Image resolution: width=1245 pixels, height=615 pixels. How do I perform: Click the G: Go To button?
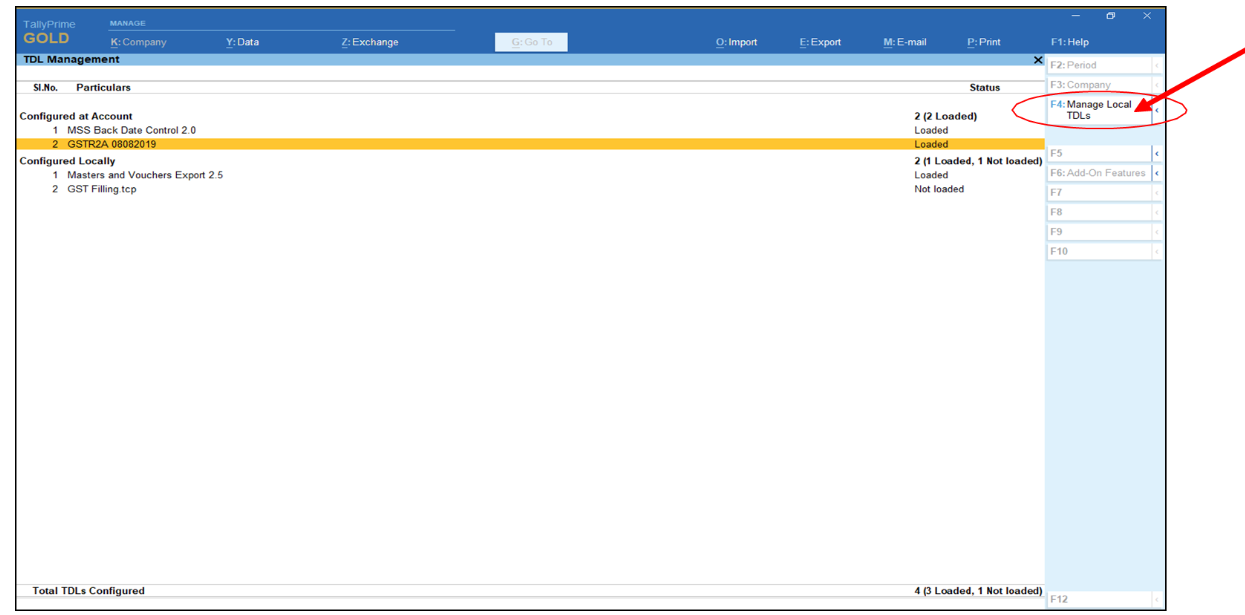click(531, 42)
